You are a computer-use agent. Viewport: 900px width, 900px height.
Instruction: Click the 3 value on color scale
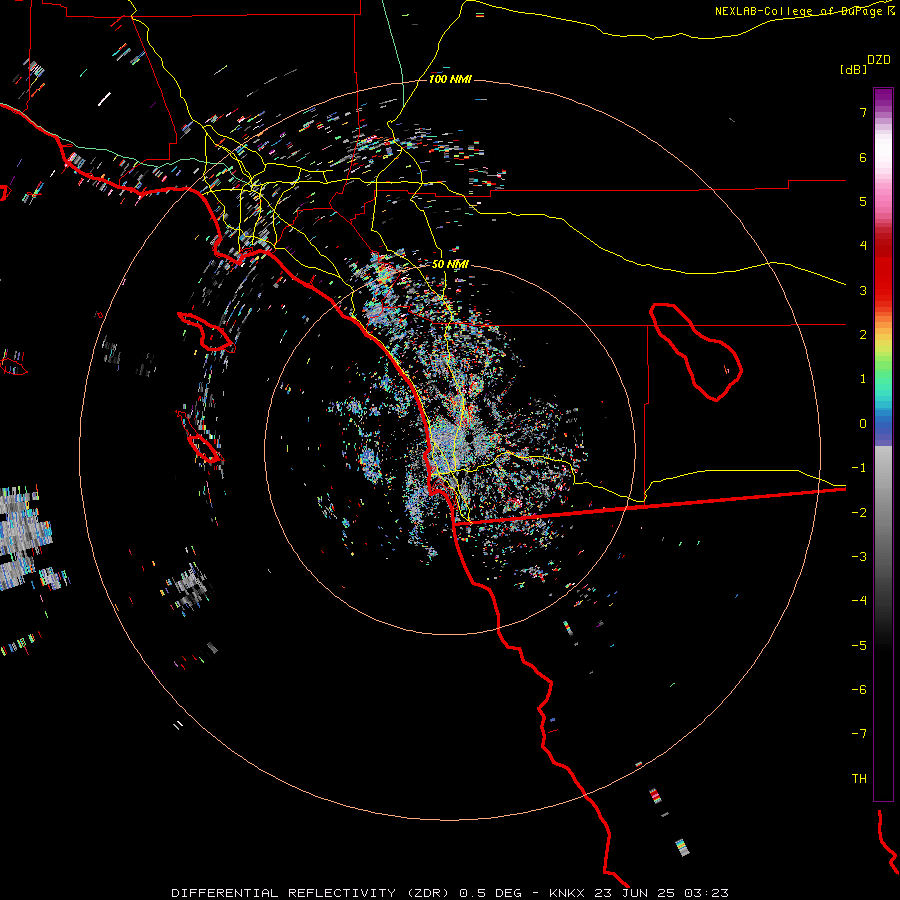pyautogui.click(x=863, y=290)
